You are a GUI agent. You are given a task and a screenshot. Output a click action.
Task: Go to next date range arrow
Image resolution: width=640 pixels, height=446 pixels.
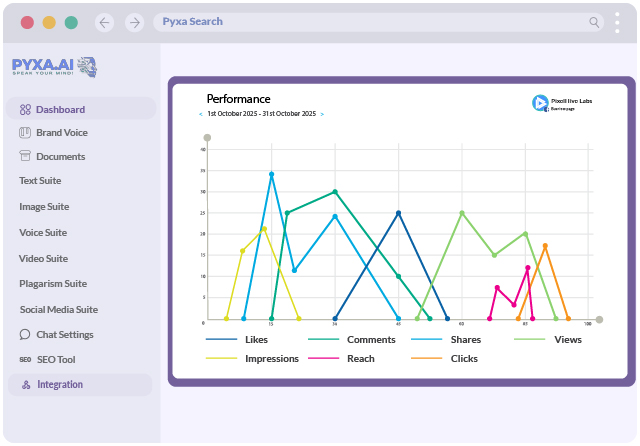coord(322,114)
